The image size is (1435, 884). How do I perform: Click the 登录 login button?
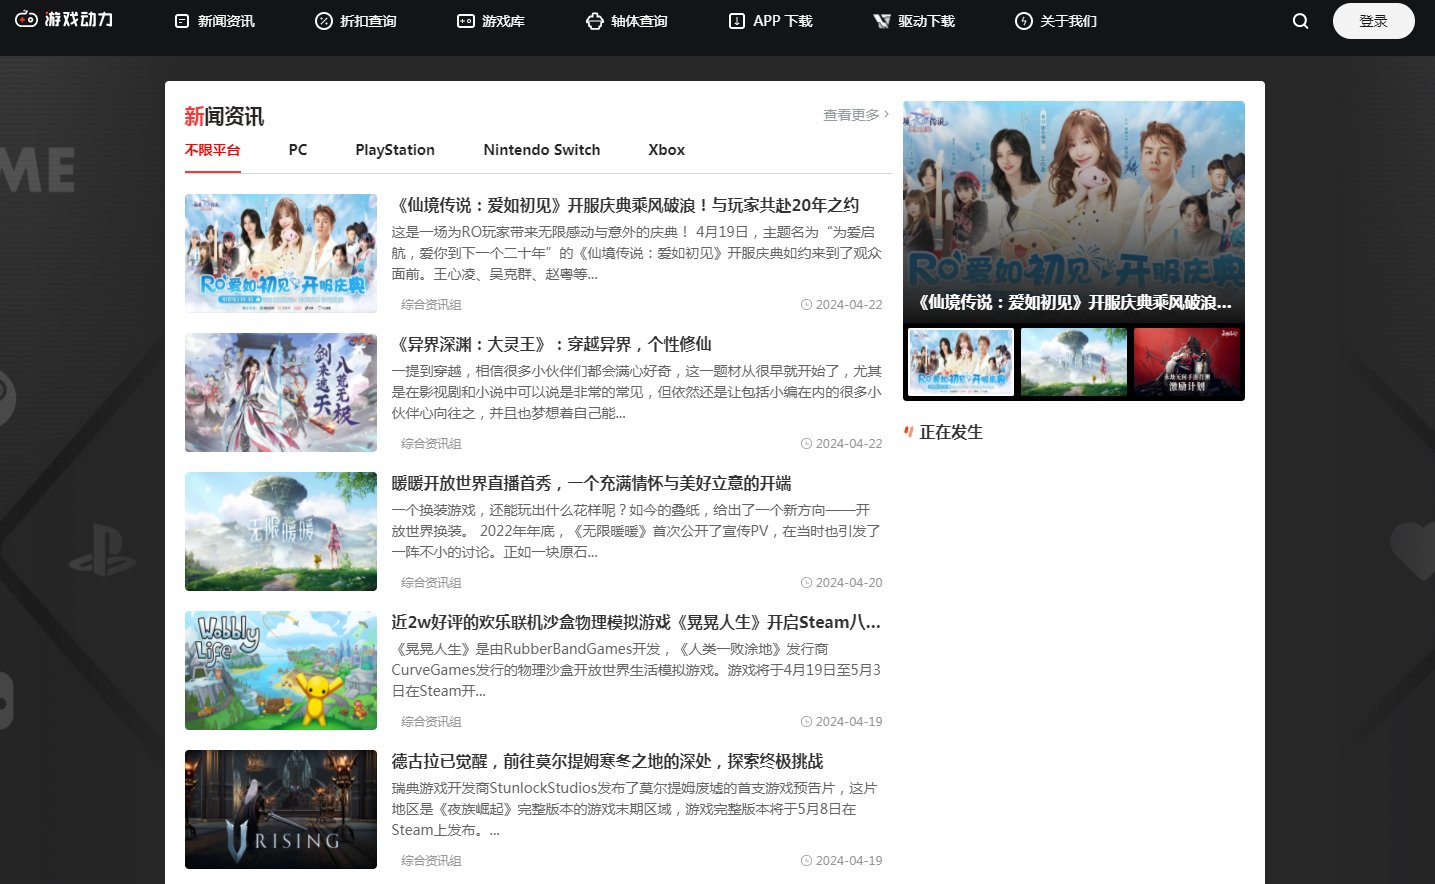tap(1373, 21)
